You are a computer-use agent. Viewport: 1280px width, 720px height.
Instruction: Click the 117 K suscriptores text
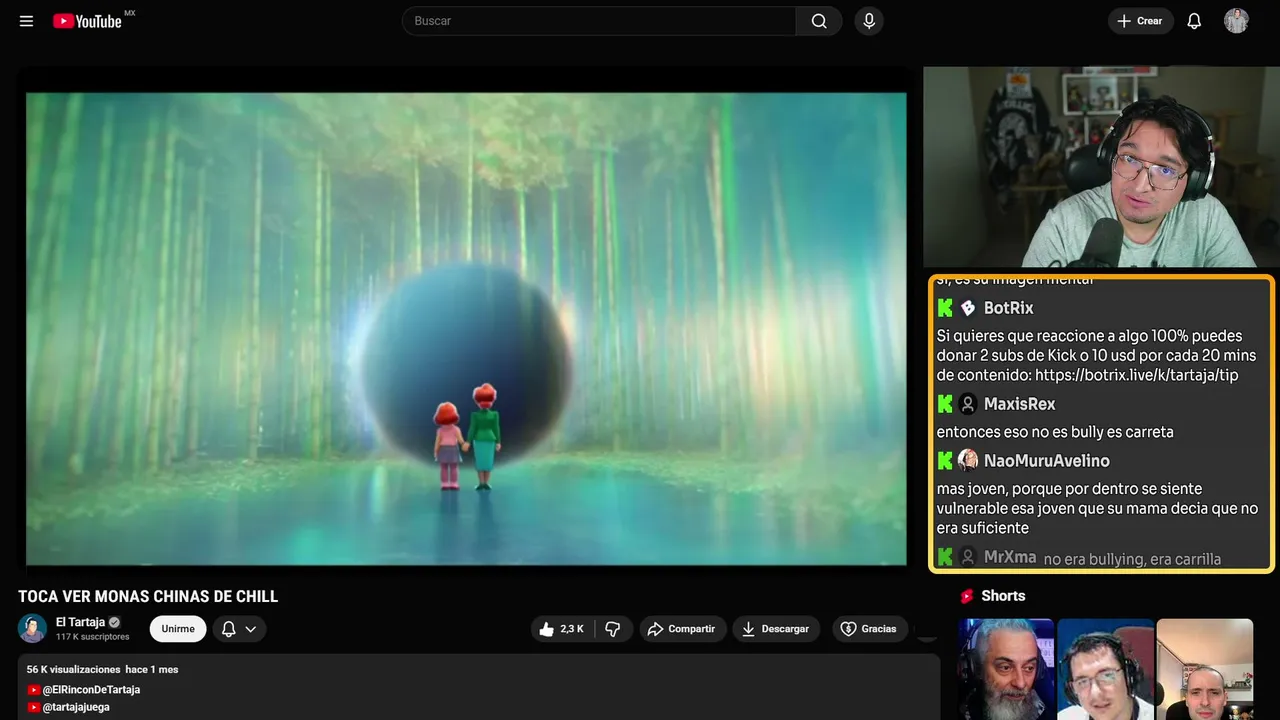(x=93, y=637)
